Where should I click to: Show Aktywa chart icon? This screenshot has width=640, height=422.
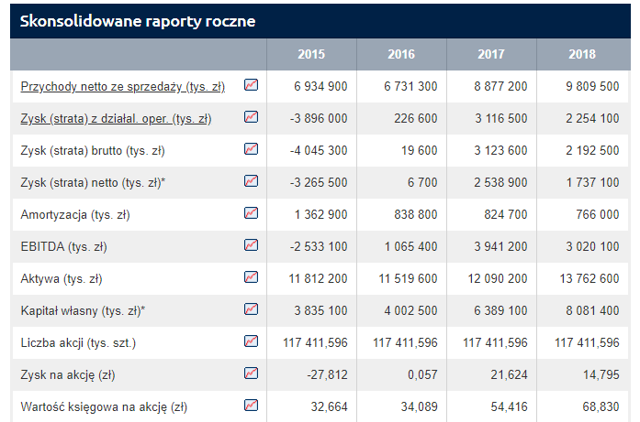pyautogui.click(x=251, y=277)
